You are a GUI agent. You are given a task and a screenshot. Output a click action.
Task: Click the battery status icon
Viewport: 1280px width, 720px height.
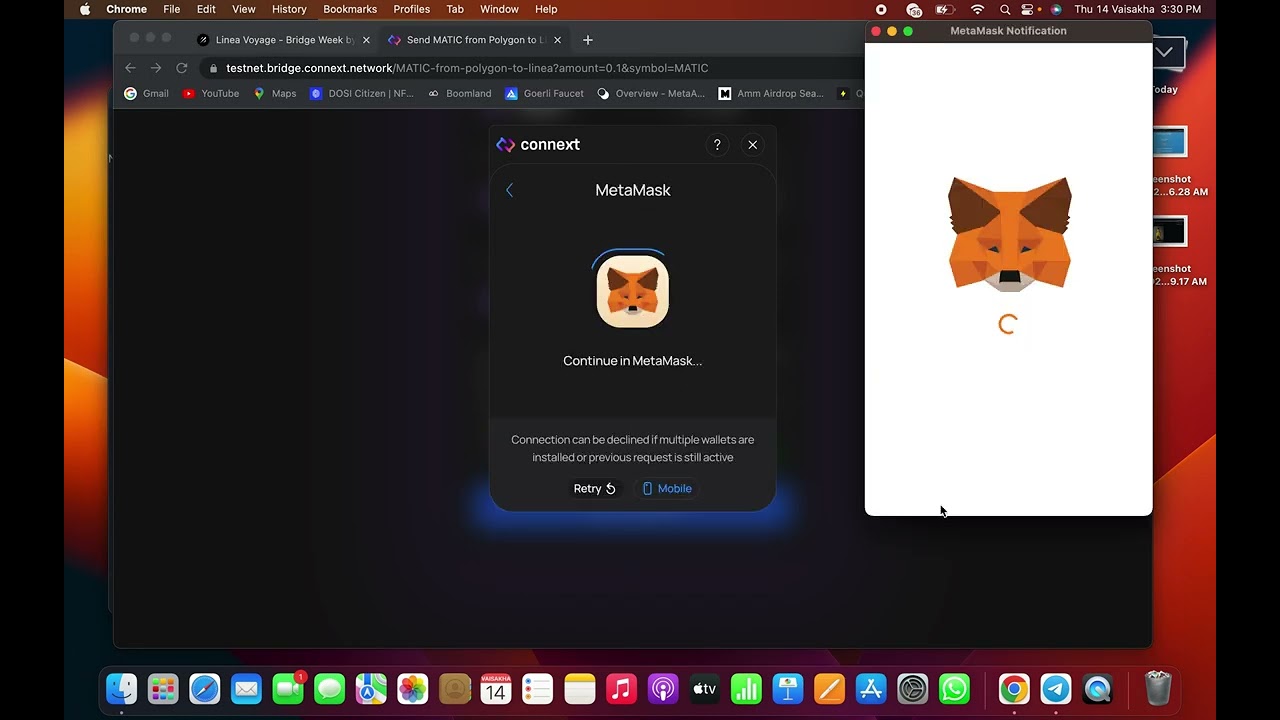tap(944, 9)
